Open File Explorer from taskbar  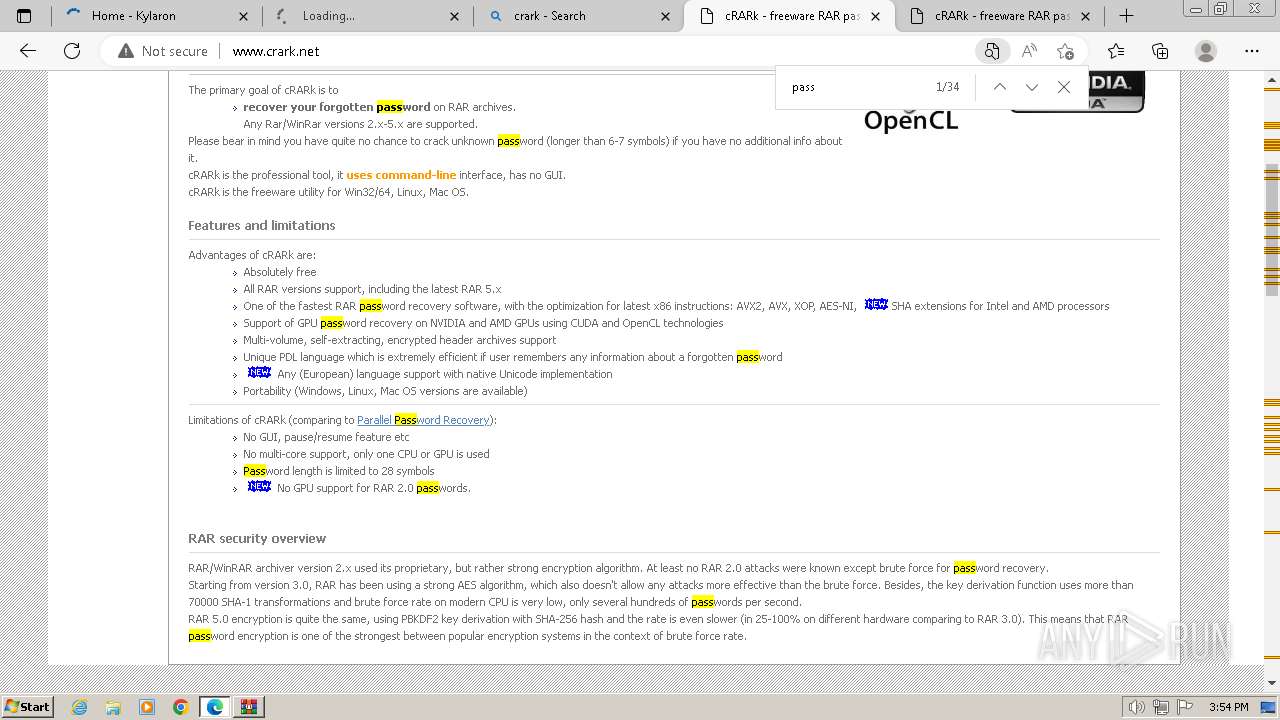[113, 707]
